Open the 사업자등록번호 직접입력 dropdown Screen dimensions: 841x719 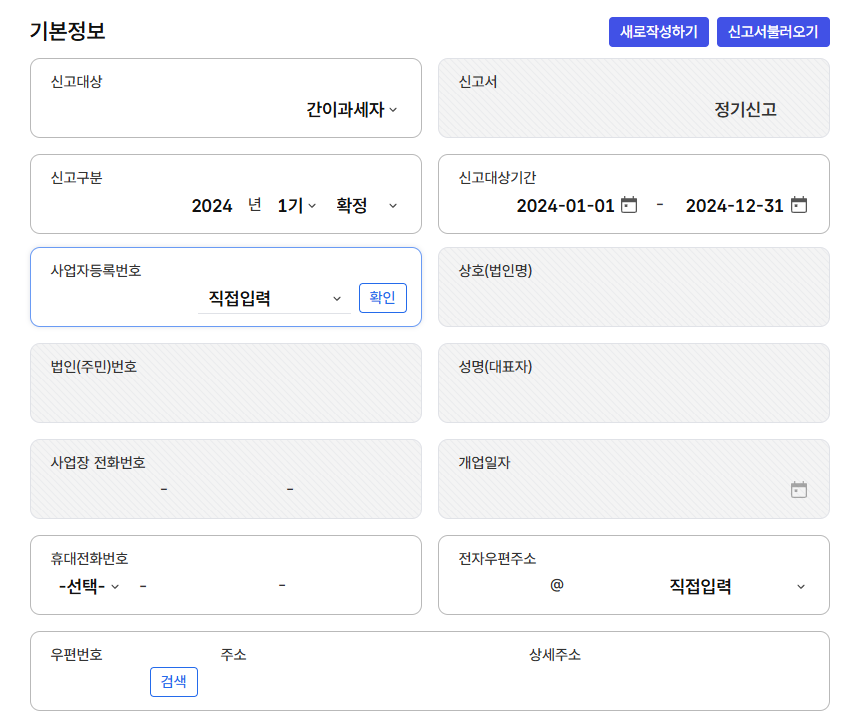274,298
